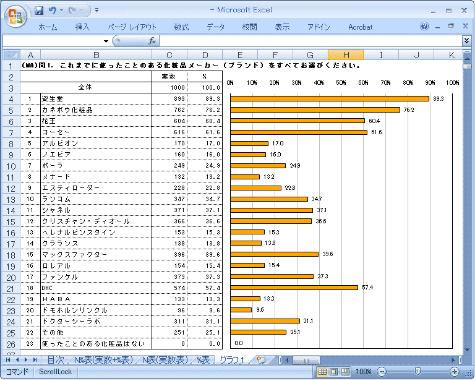
Task: Click the insert function fx icon
Action: pos(152,41)
